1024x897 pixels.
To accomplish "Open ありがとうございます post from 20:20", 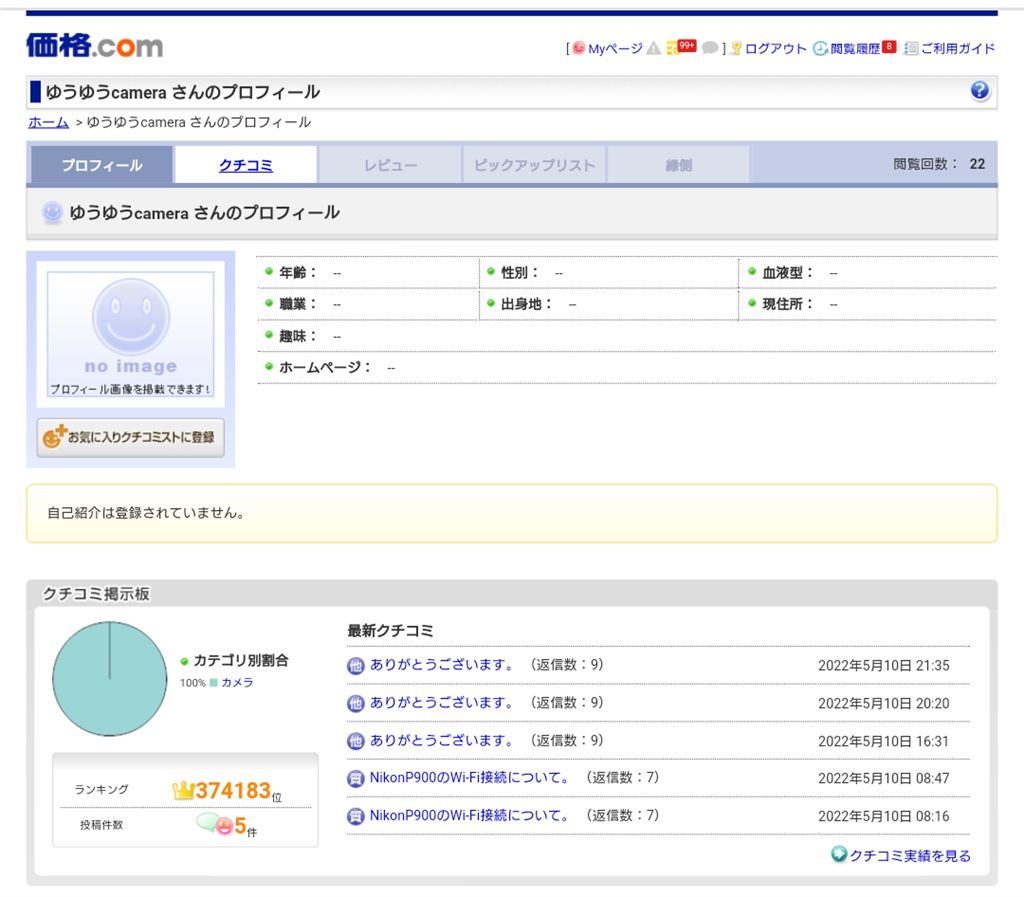I will (443, 702).
